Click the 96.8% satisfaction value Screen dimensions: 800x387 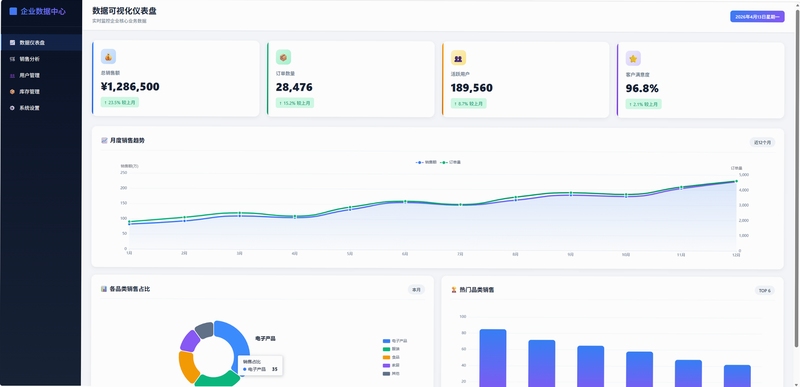(642, 89)
